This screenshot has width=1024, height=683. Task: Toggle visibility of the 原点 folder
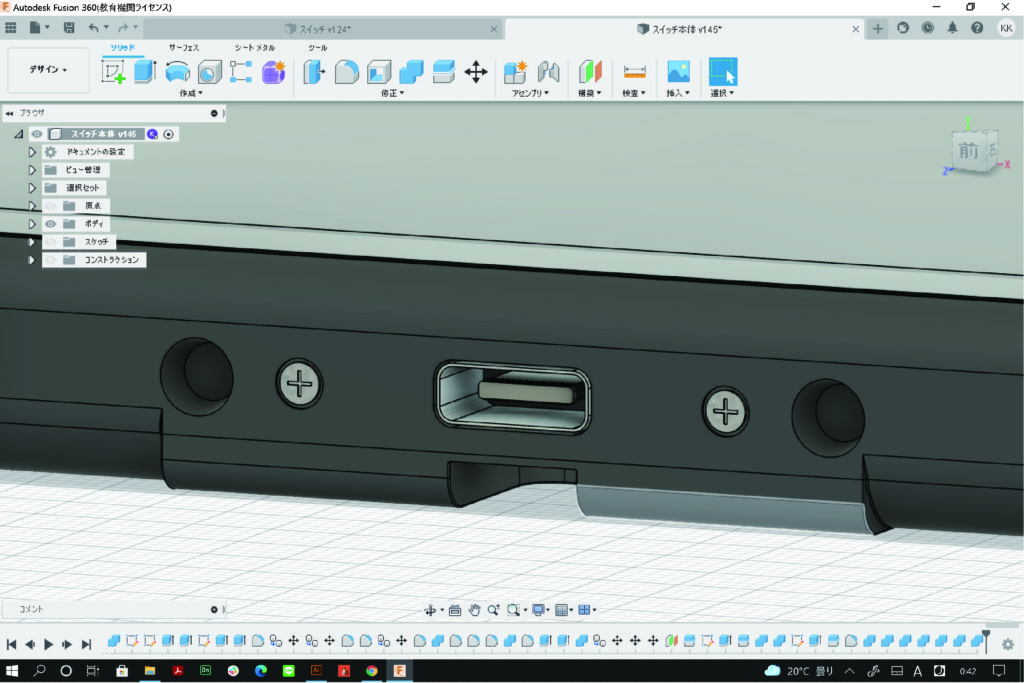click(x=50, y=206)
